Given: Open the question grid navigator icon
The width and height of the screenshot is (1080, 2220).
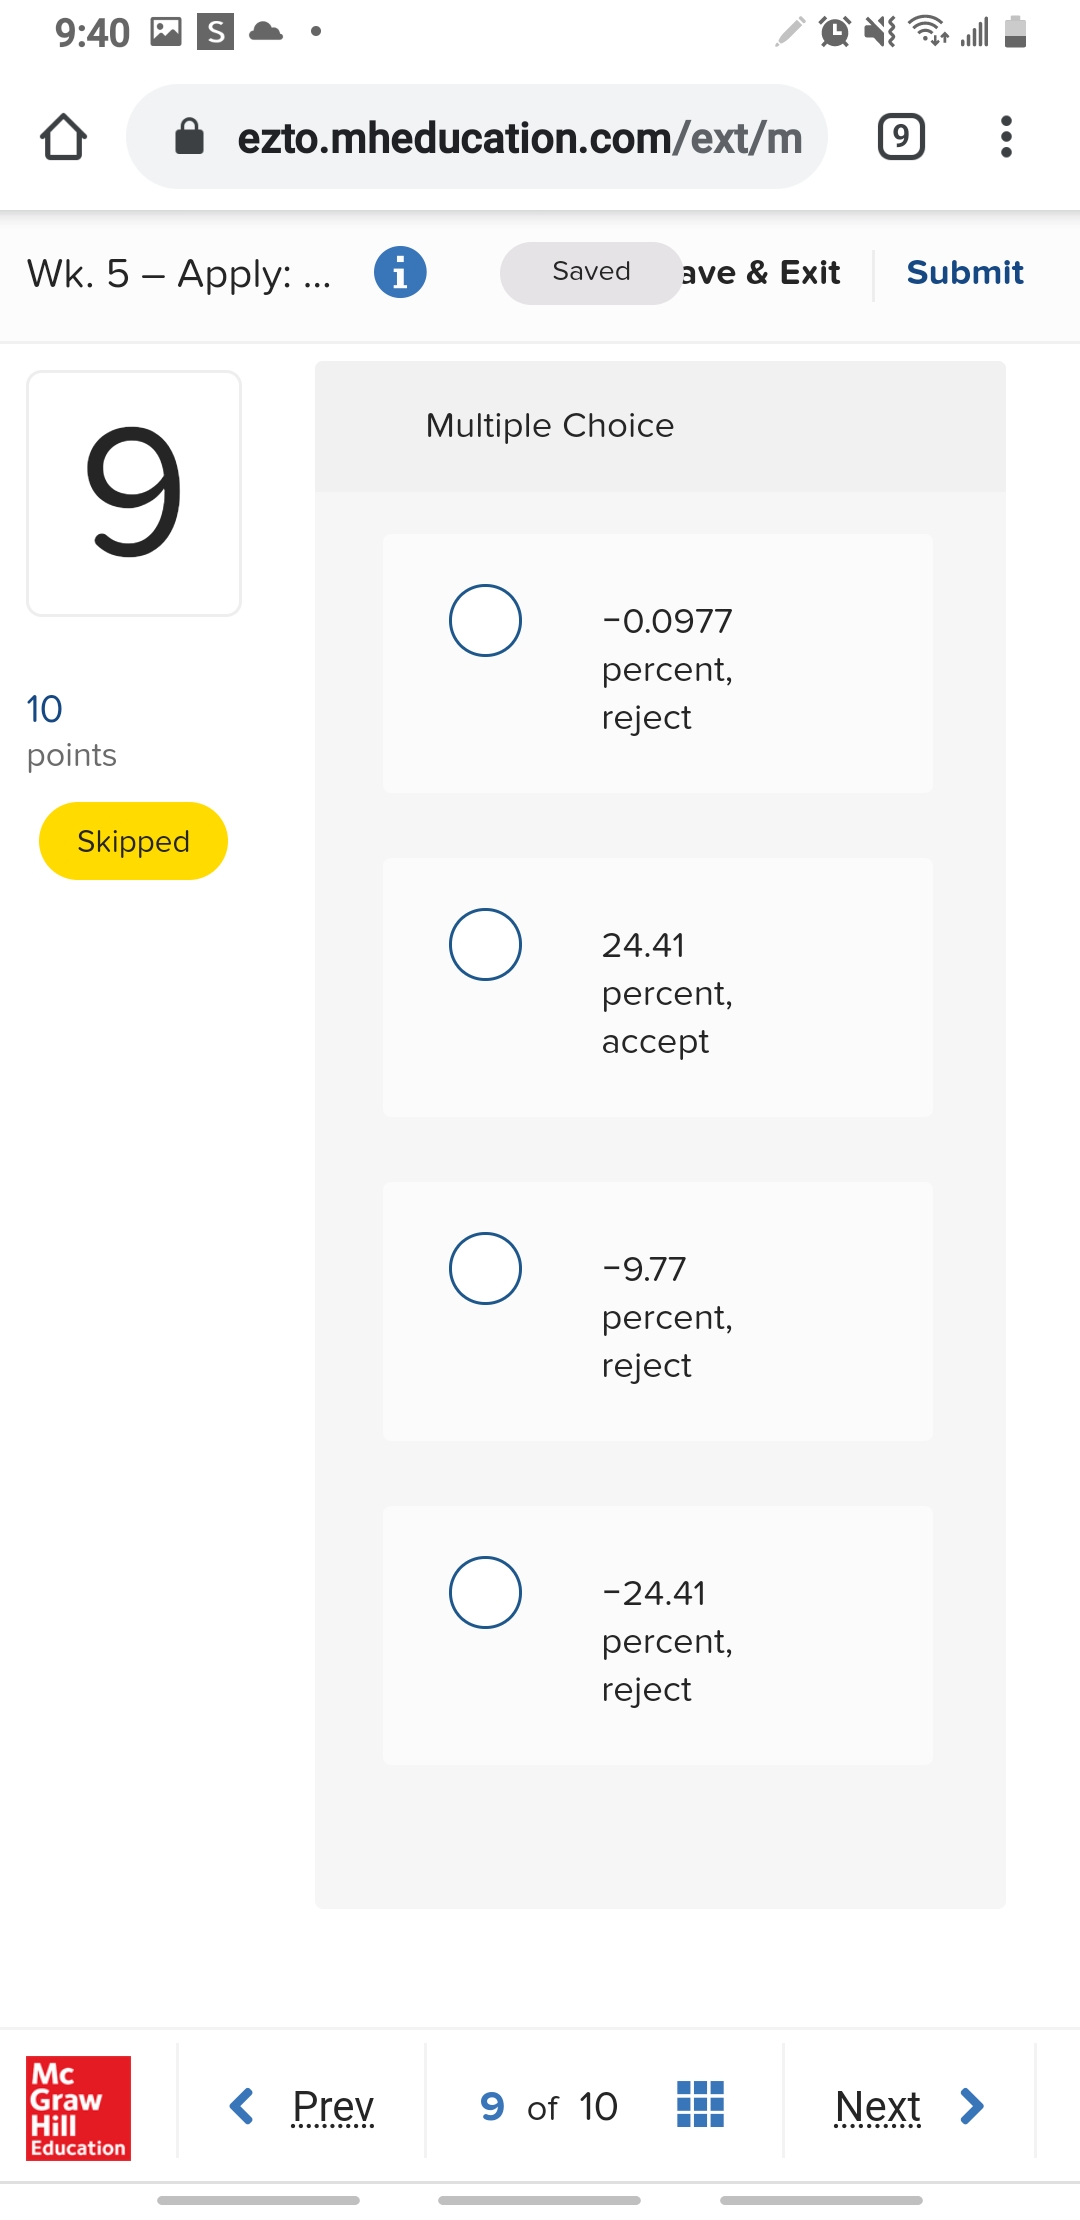Looking at the screenshot, I should [x=700, y=2104].
